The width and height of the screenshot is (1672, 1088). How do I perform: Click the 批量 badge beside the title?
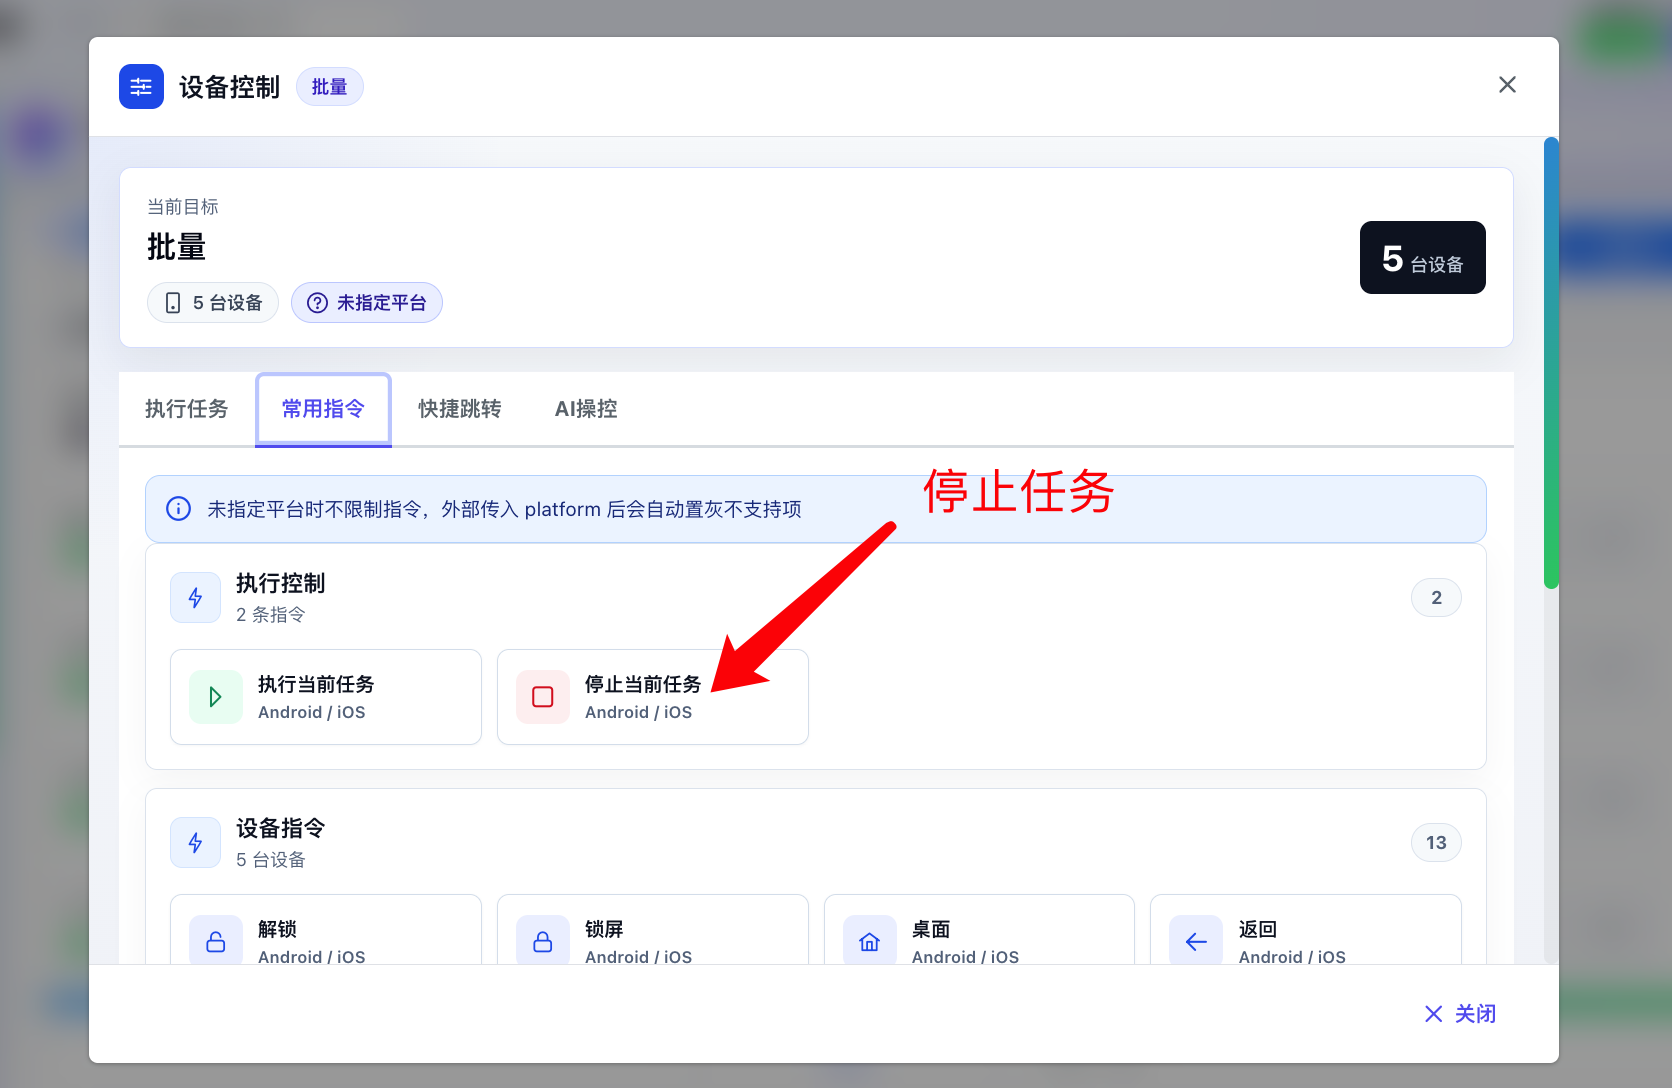click(329, 87)
